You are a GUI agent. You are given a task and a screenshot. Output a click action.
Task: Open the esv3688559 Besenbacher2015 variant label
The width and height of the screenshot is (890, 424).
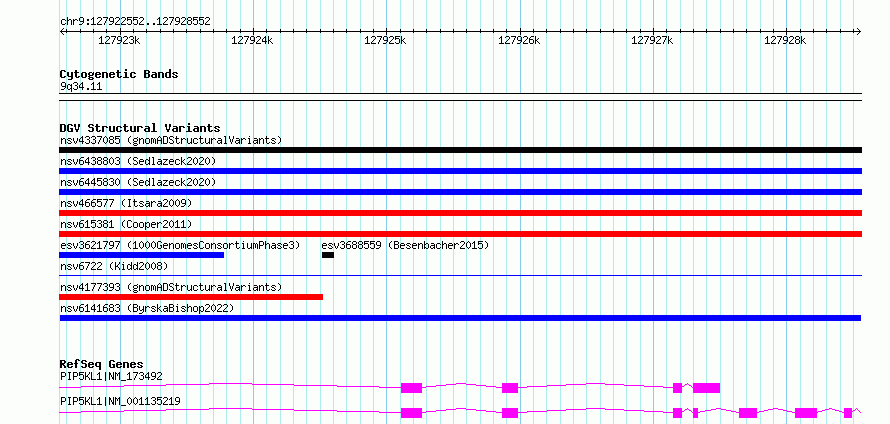(405, 245)
